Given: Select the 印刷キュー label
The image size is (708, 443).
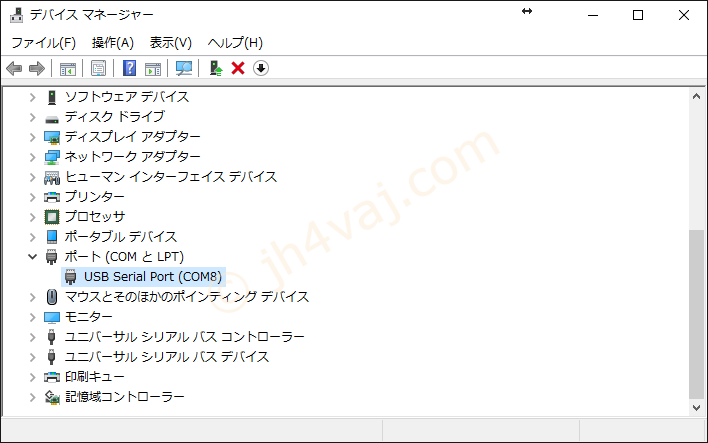Looking at the screenshot, I should tap(94, 377).
